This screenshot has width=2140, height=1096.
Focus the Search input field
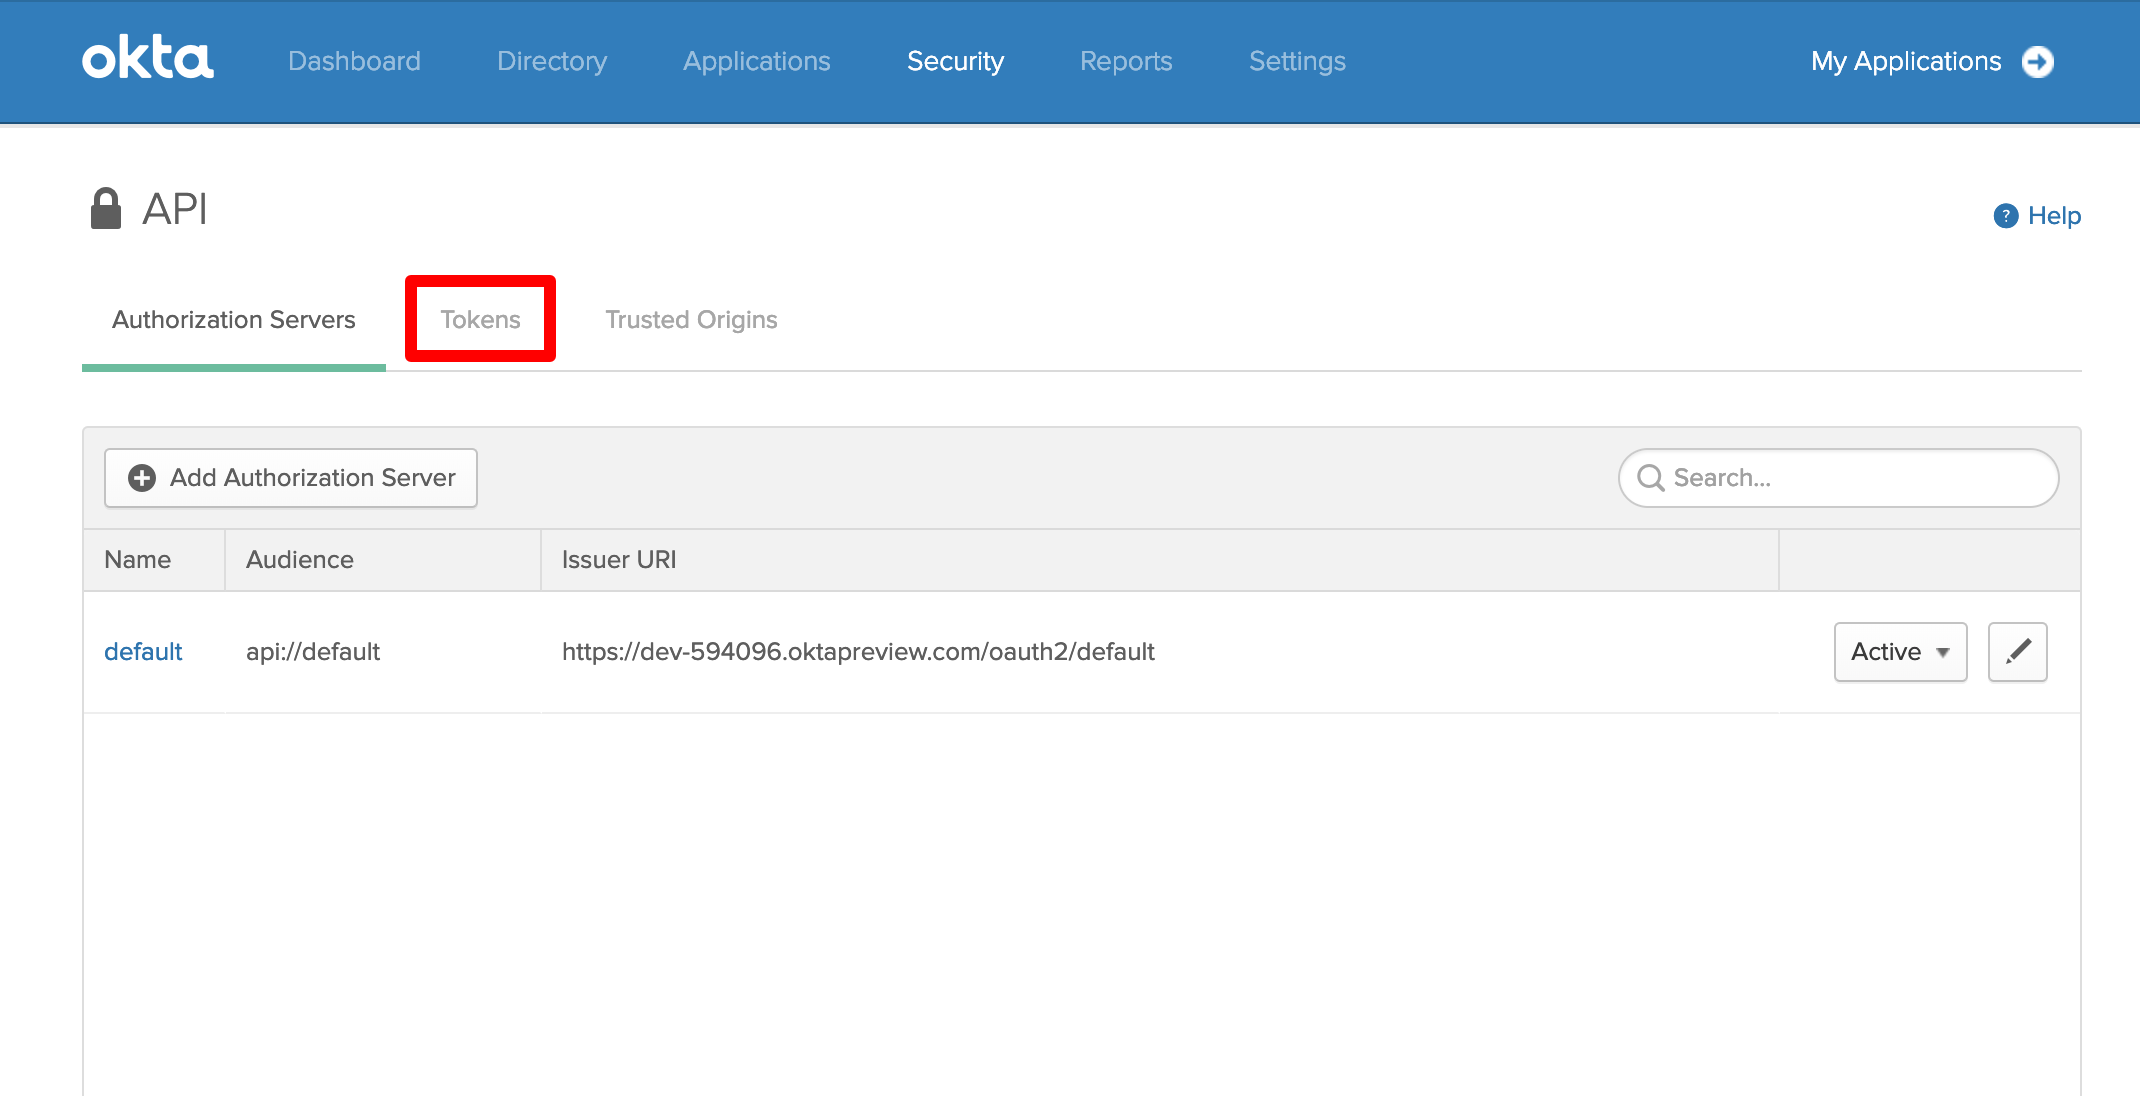tap(1838, 478)
